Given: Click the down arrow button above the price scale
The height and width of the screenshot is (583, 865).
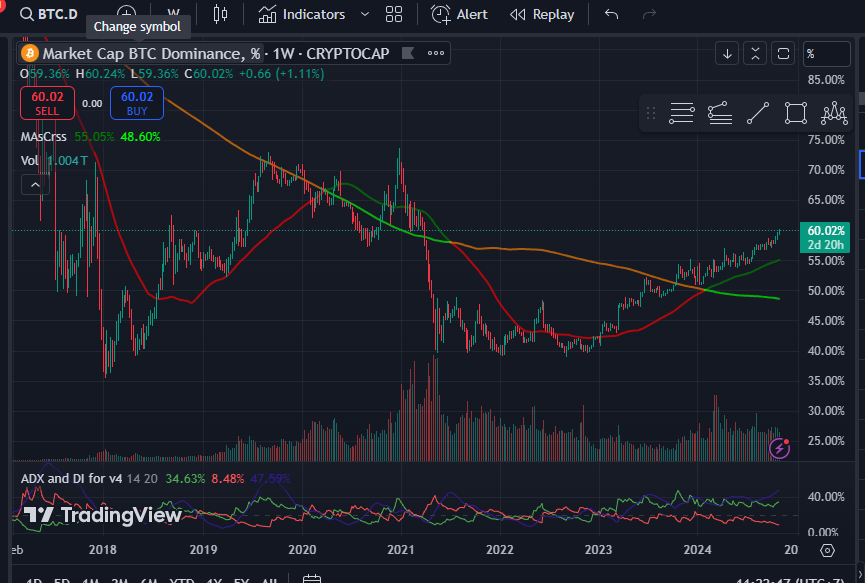Looking at the screenshot, I should click(x=727, y=54).
